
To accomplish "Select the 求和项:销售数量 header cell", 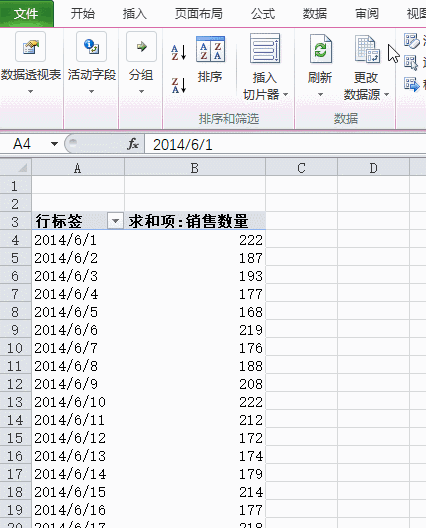I will (195, 221).
